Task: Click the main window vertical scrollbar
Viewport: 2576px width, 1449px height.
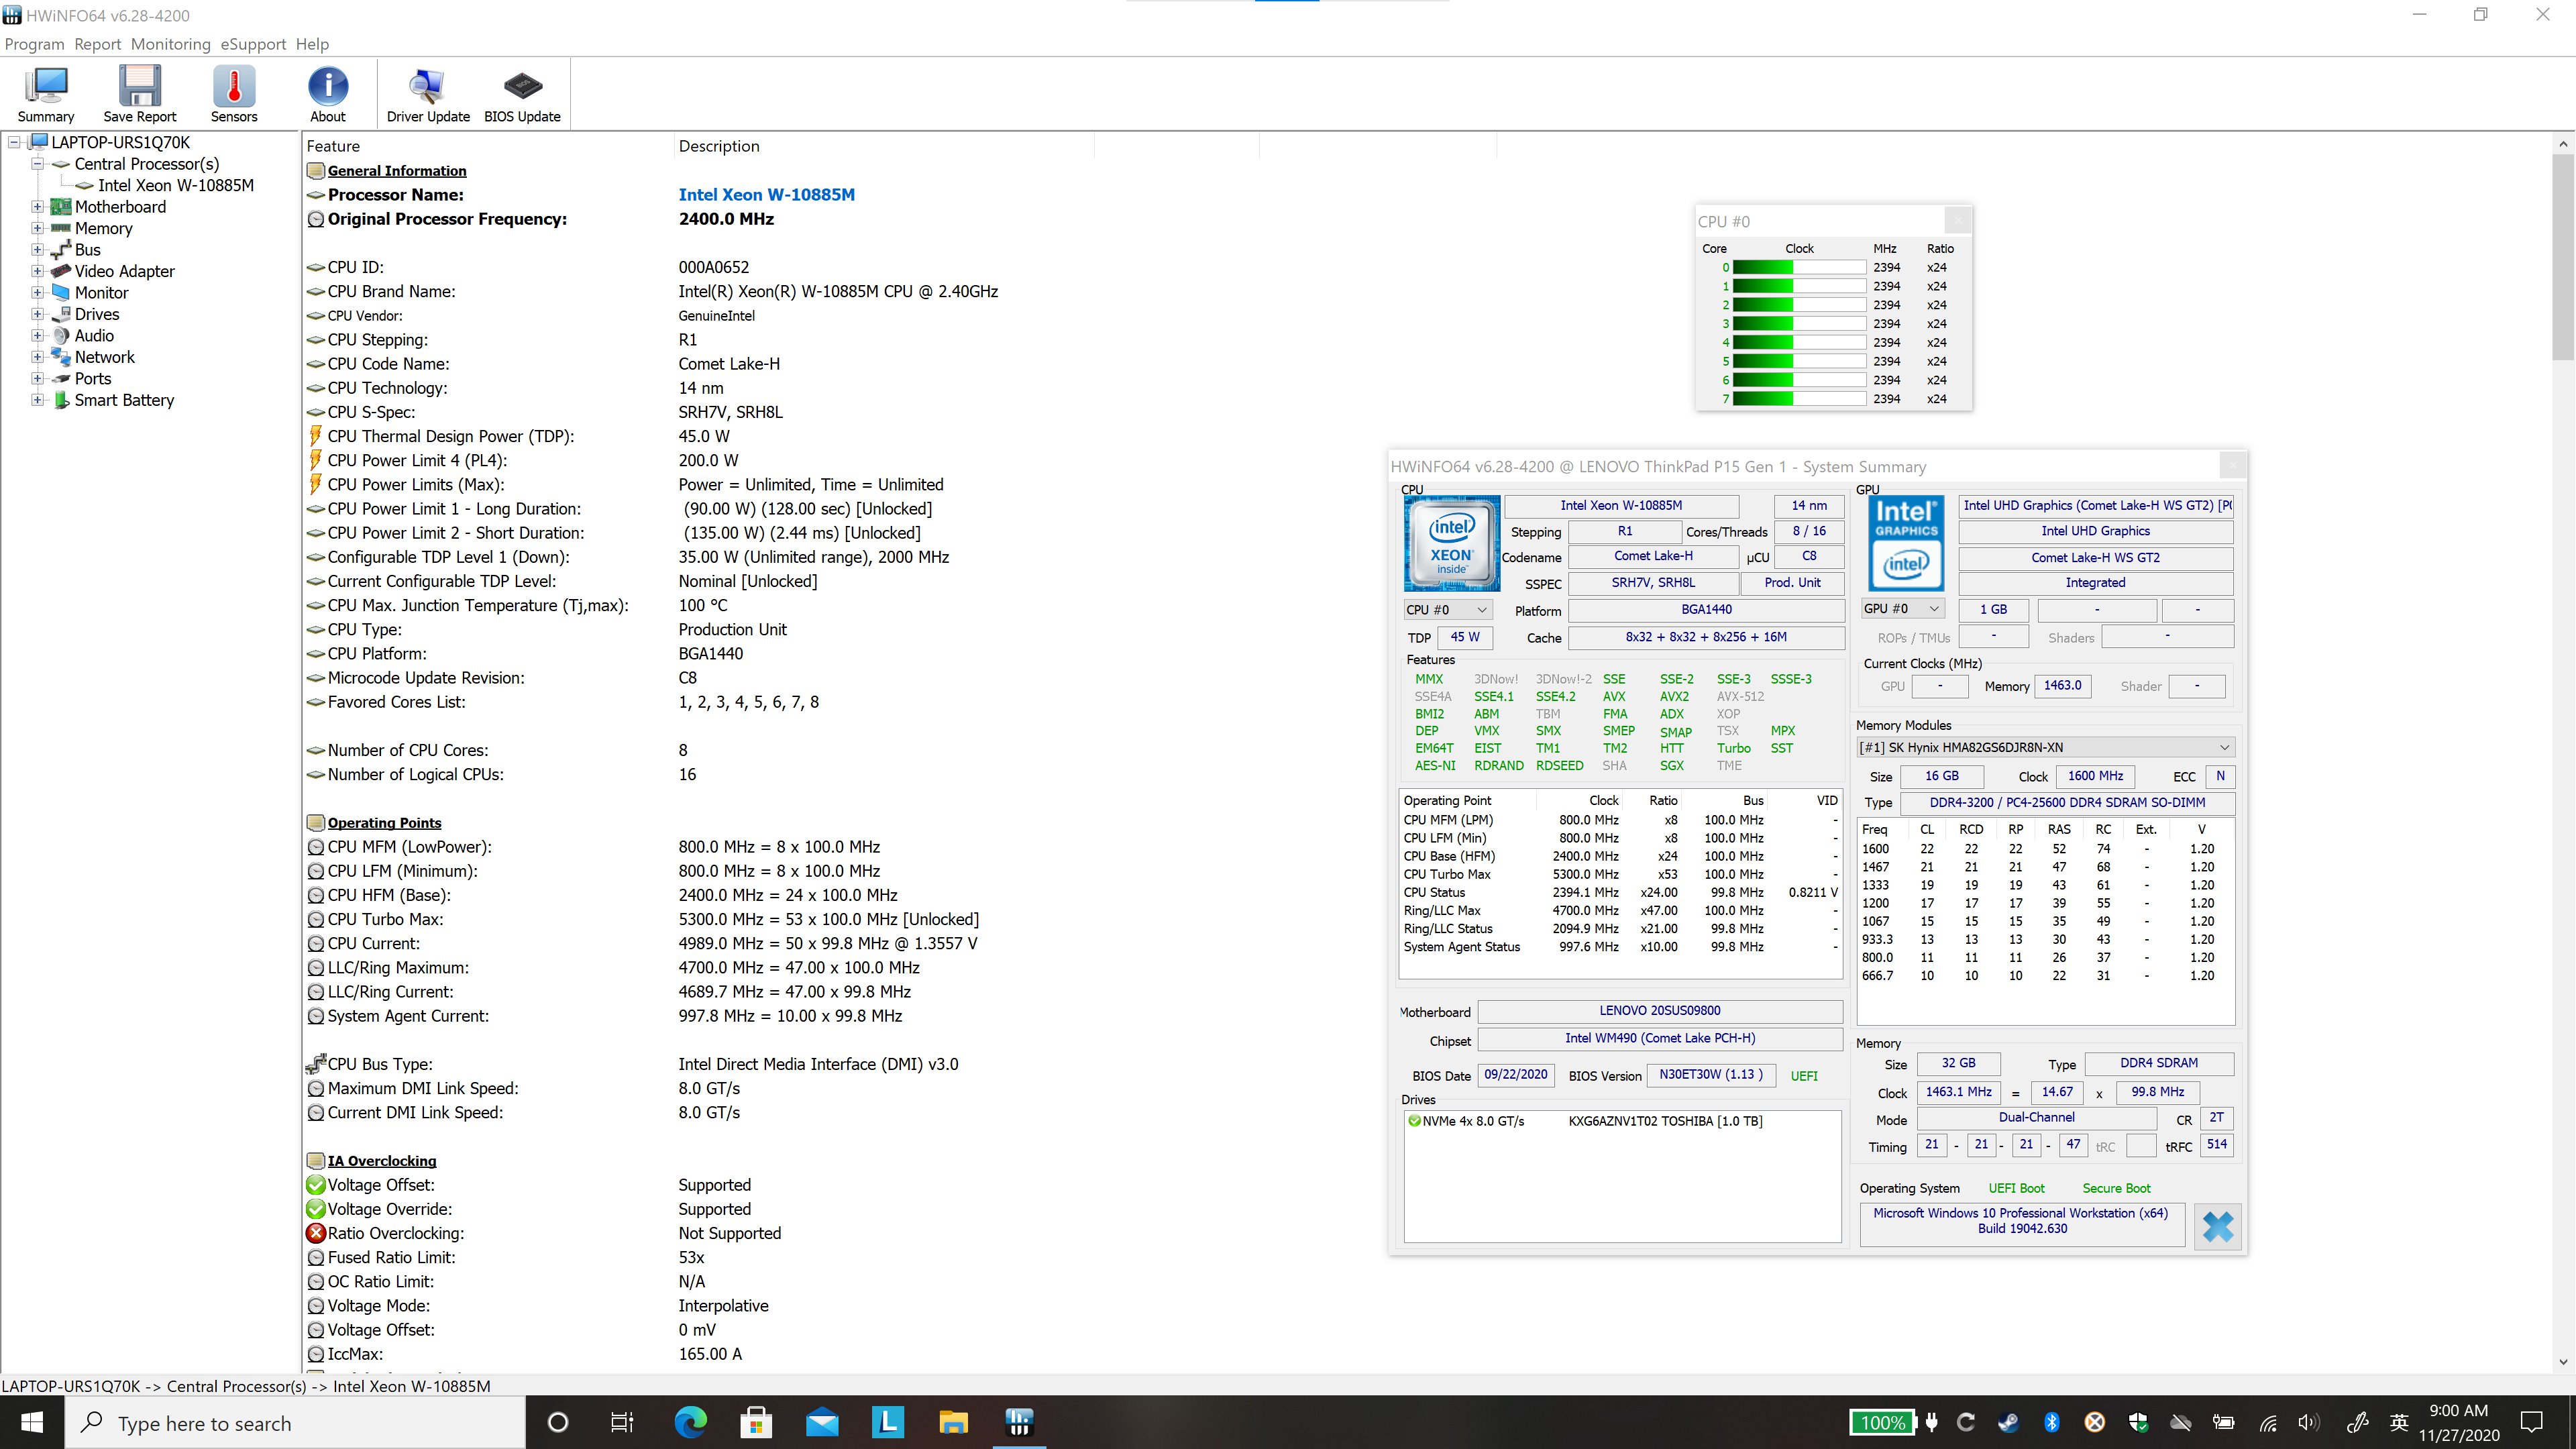Action: point(2563,256)
